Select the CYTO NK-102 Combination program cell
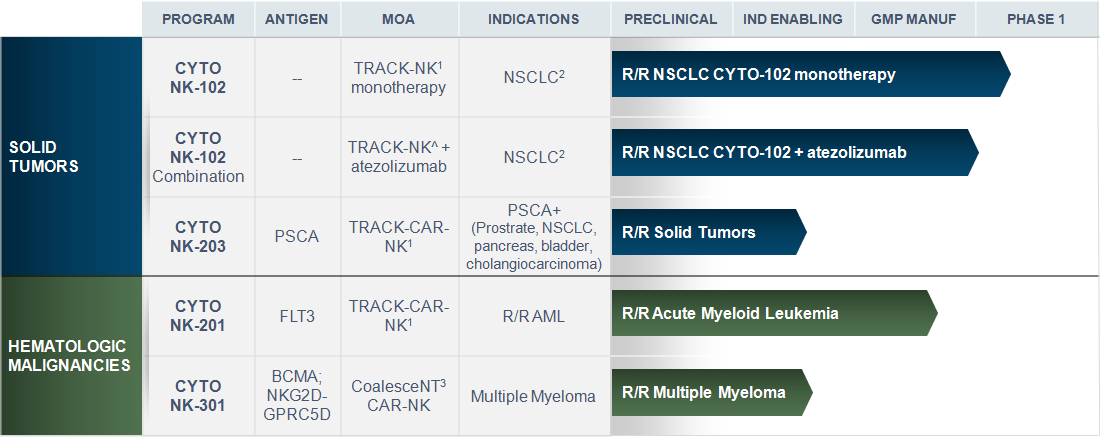 point(199,157)
